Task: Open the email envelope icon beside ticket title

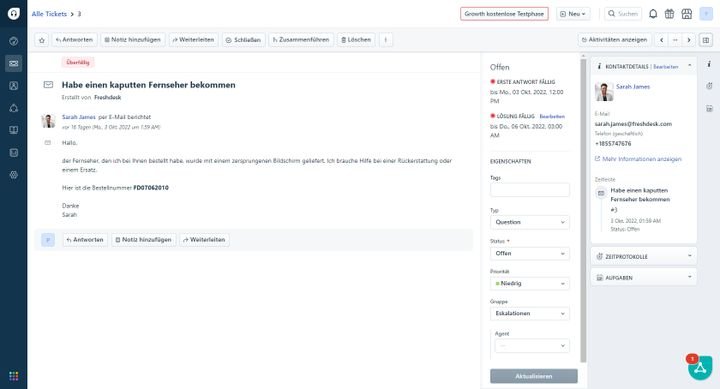Action: (x=48, y=85)
